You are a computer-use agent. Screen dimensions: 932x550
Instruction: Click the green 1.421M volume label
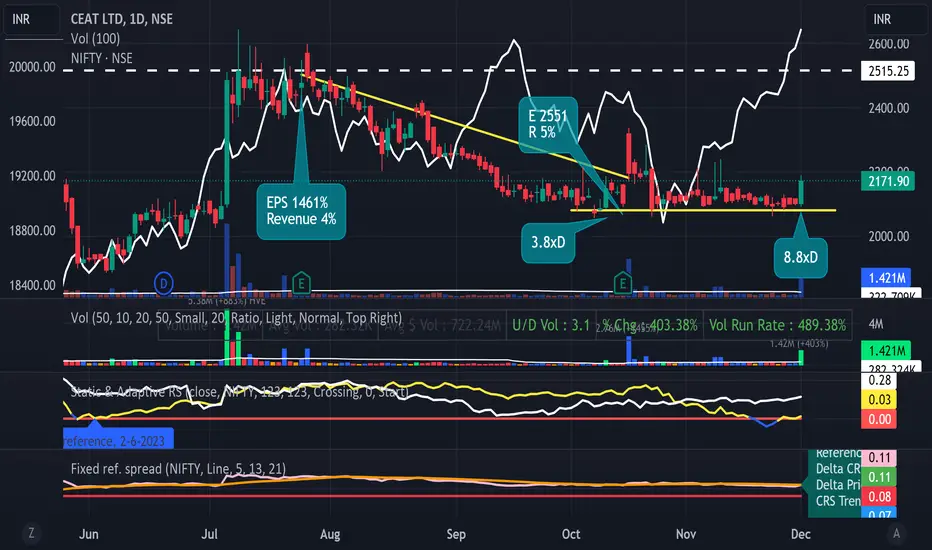(887, 350)
